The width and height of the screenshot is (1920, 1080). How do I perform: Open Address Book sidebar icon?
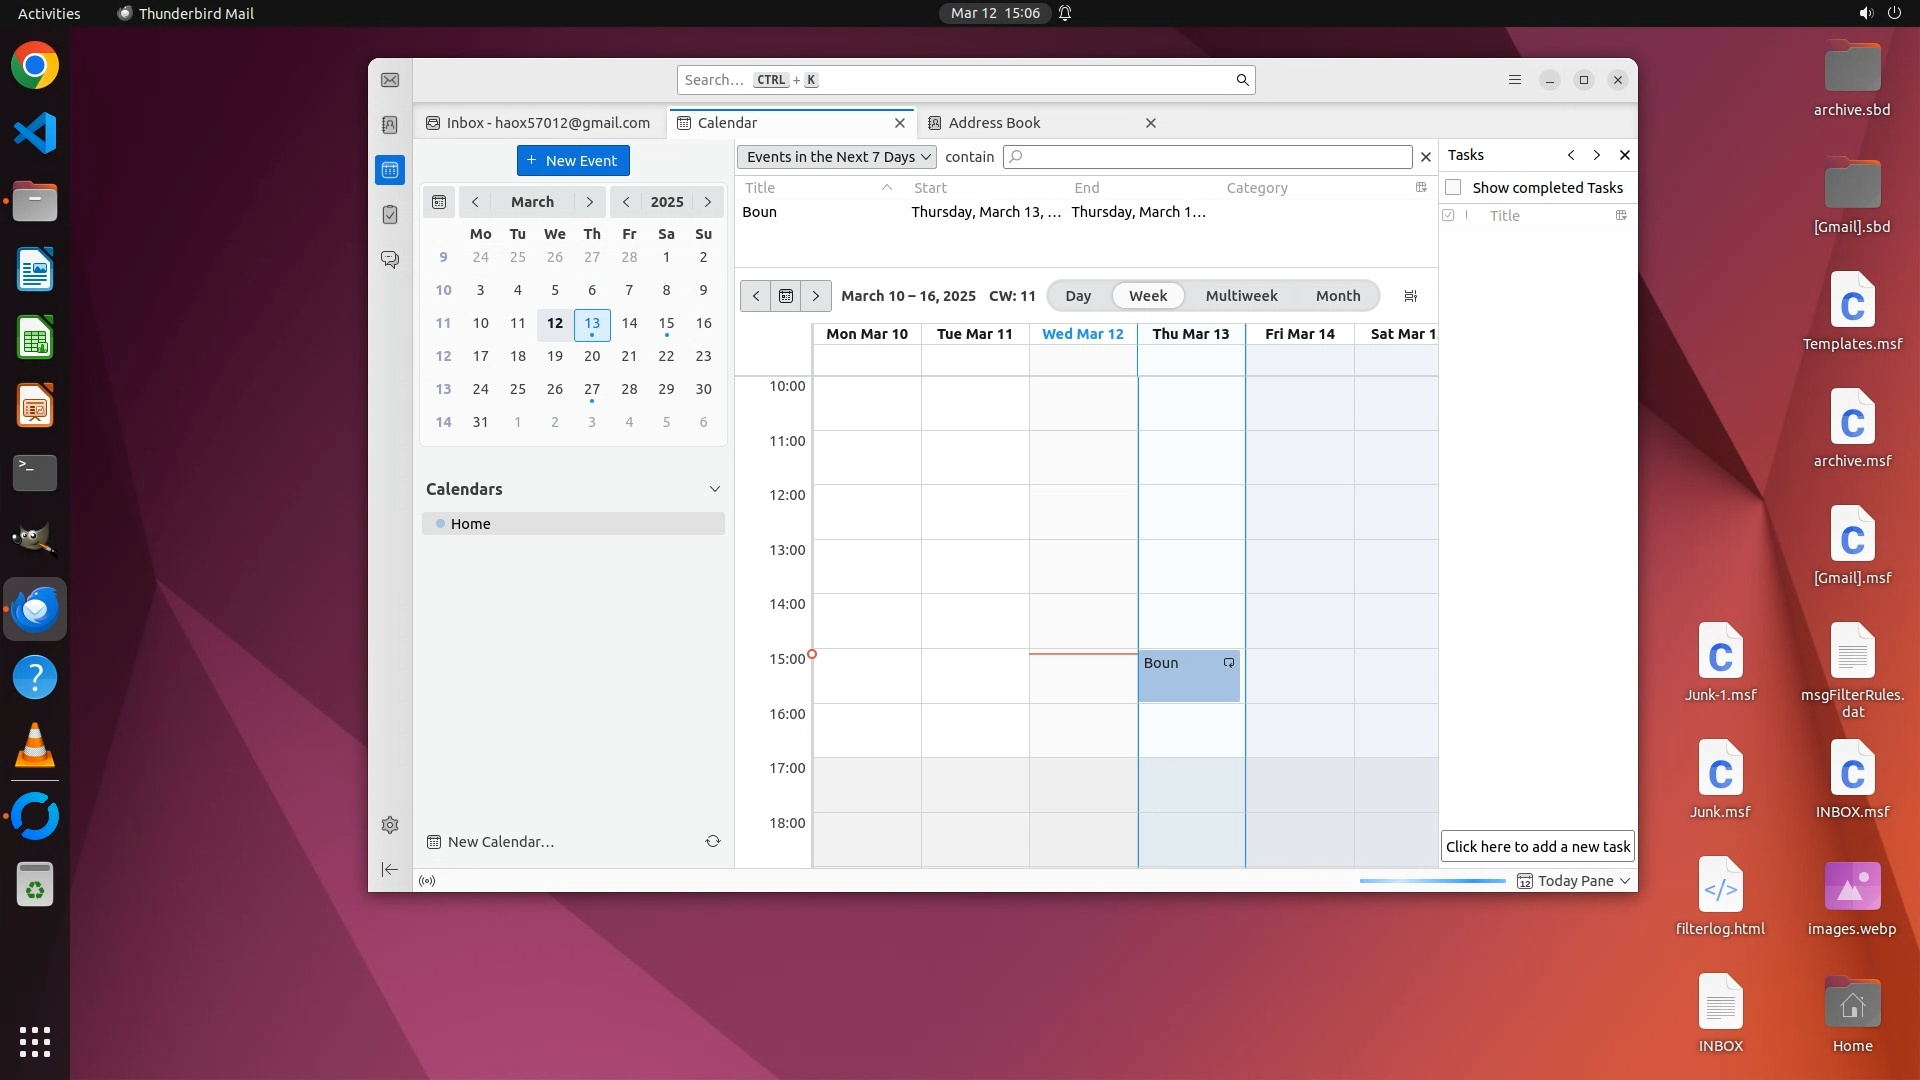click(390, 125)
